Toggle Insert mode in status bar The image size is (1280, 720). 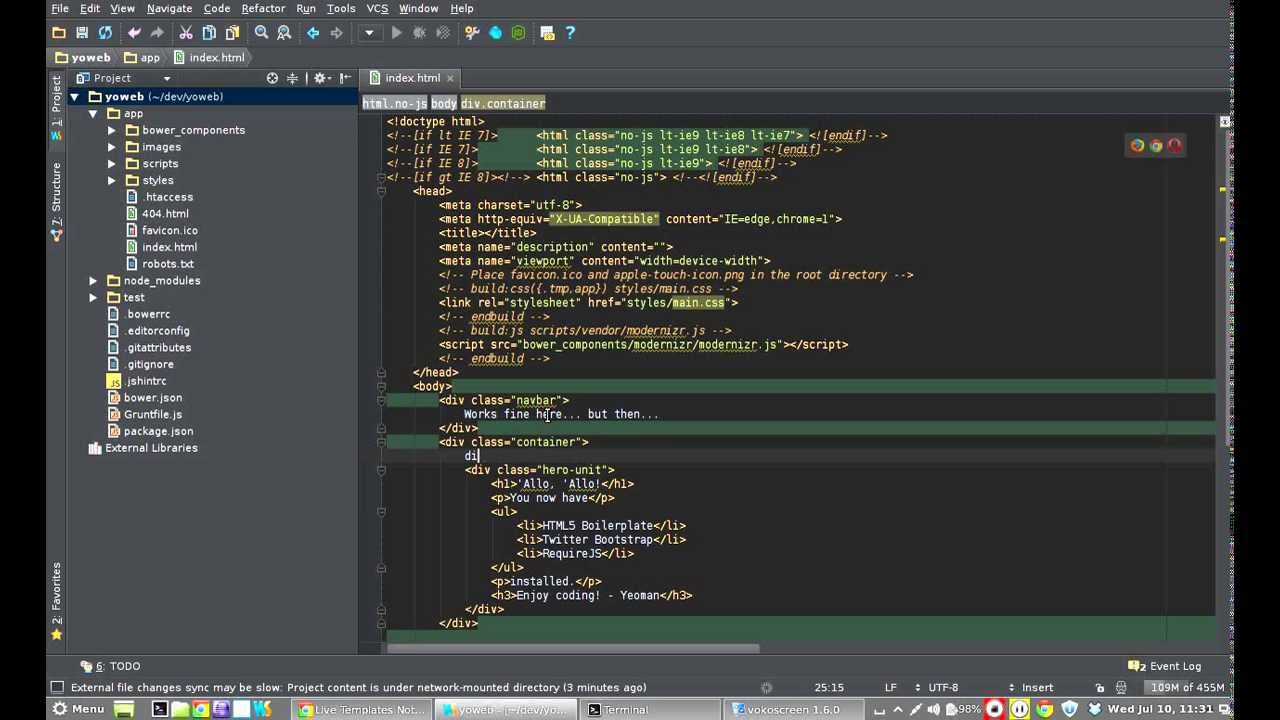(x=1037, y=687)
